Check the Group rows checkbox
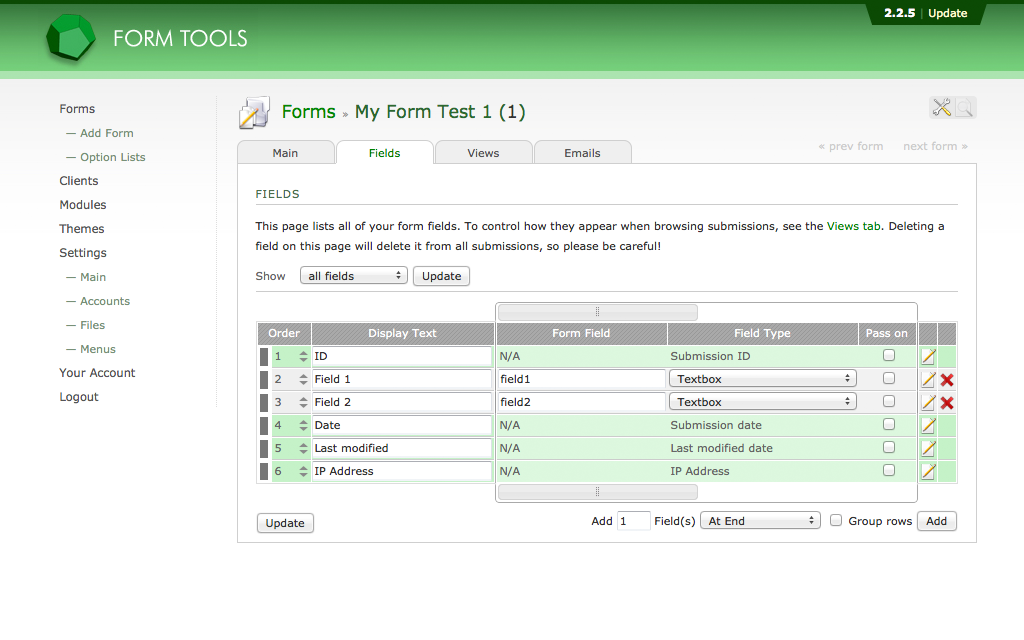1024x640 pixels. [836, 520]
